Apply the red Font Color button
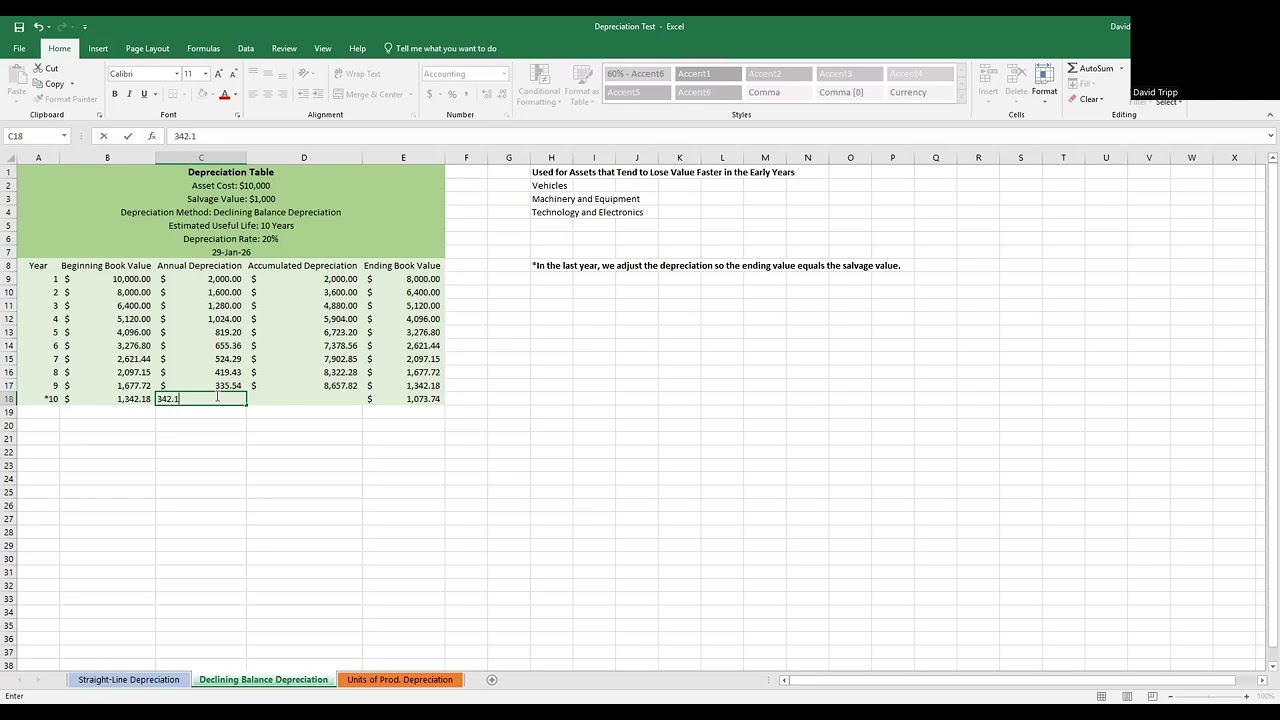 pyautogui.click(x=224, y=94)
